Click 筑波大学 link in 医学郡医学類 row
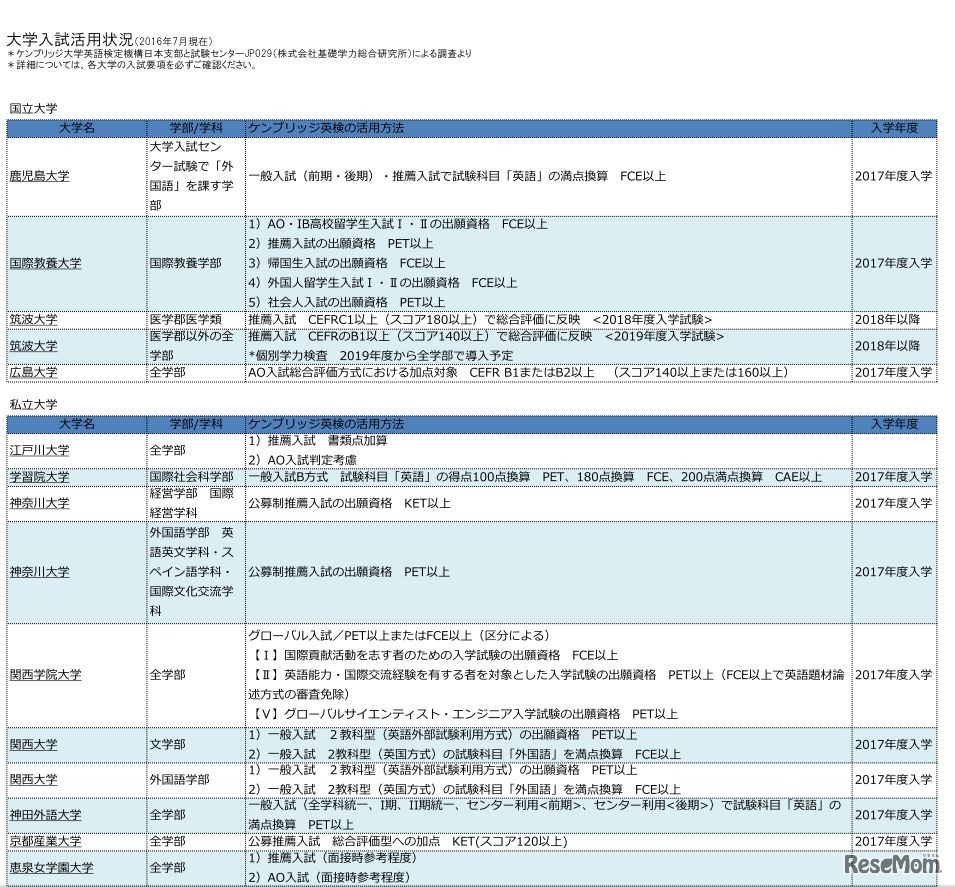955x887 pixels. click(x=33, y=319)
